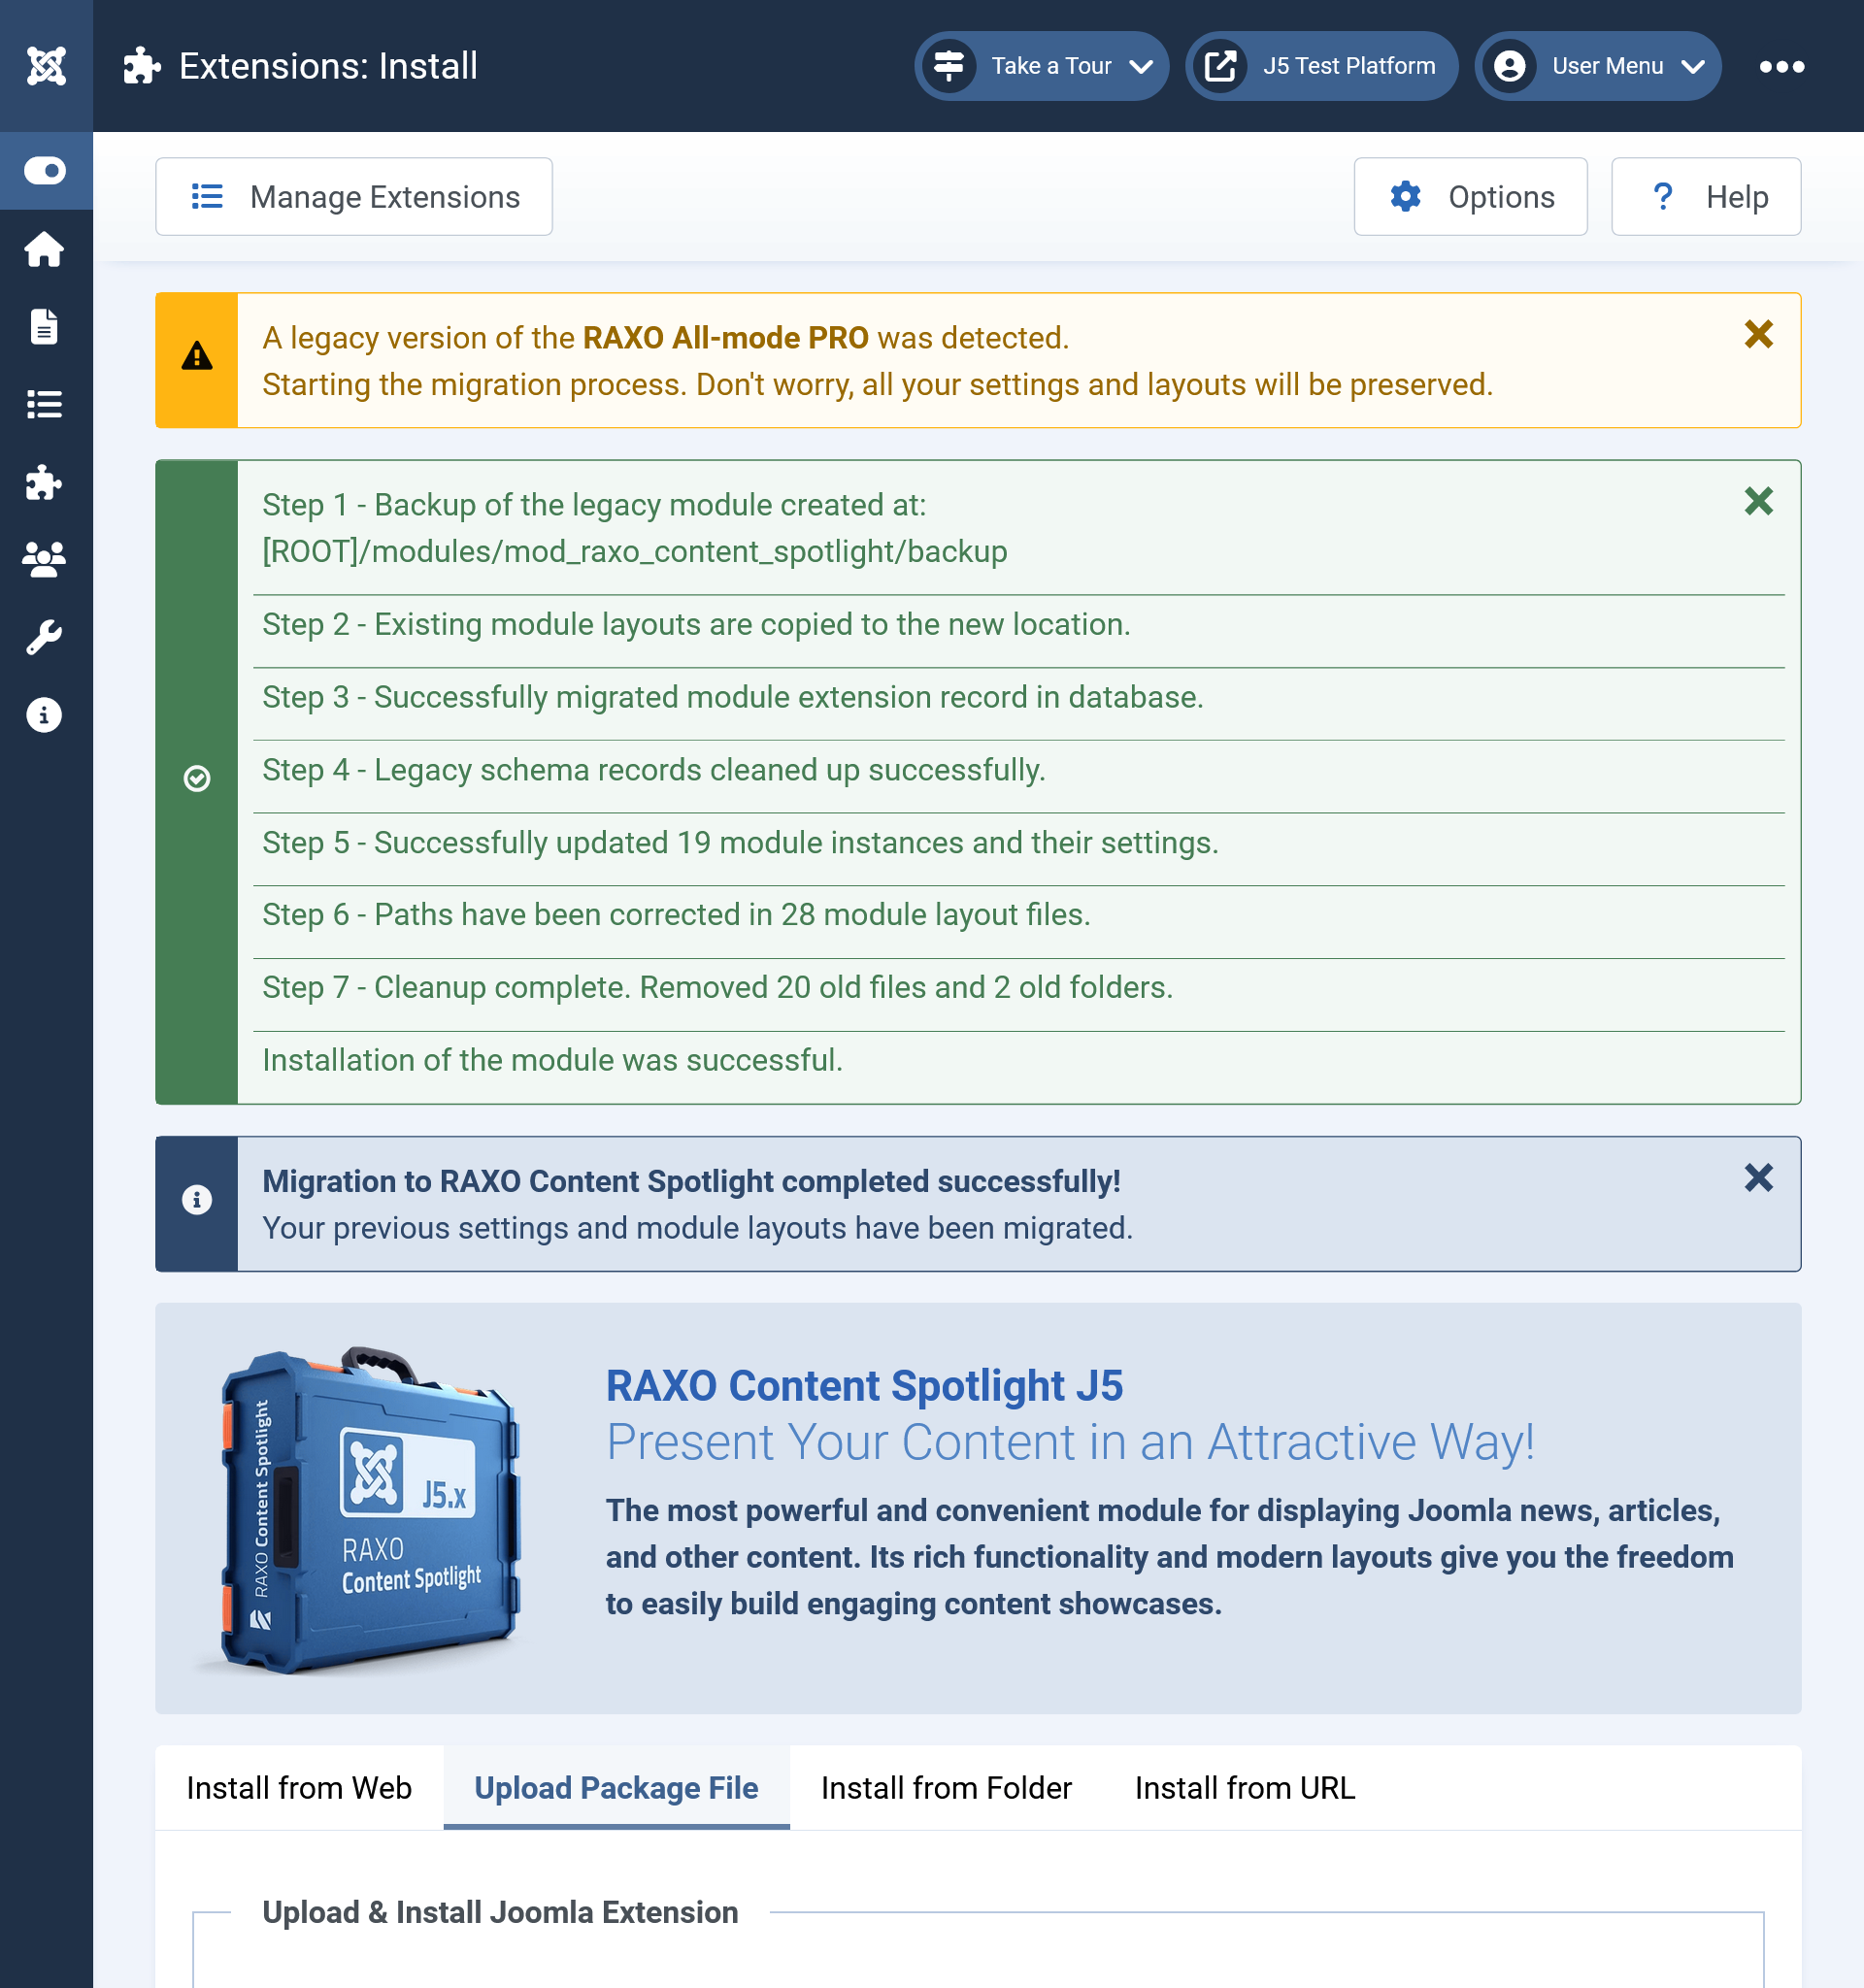Screen dimensions: 1864x1988
Task: Switch to Install from Web tab
Action: 299,1788
